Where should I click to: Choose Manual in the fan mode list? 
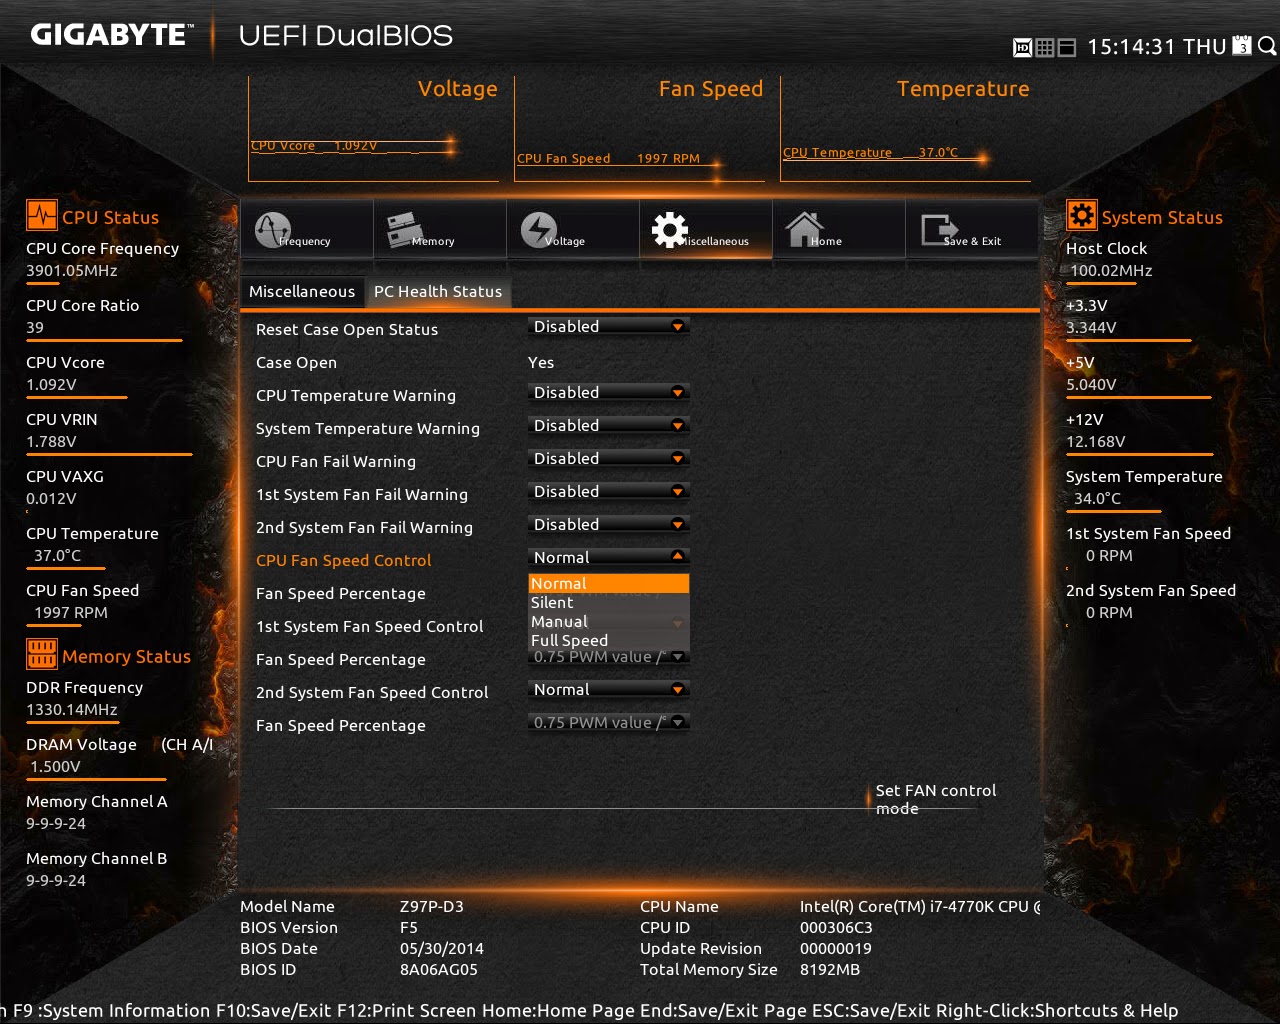pyautogui.click(x=608, y=622)
